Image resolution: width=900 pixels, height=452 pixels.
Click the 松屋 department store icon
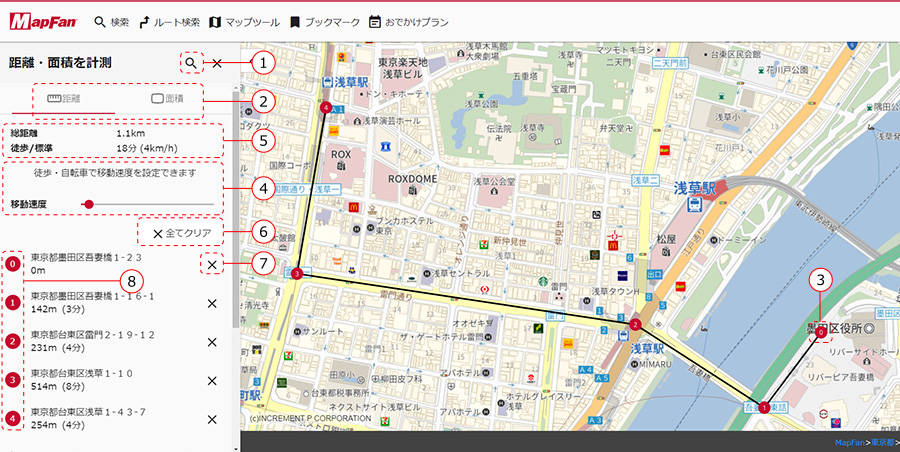pos(666,252)
